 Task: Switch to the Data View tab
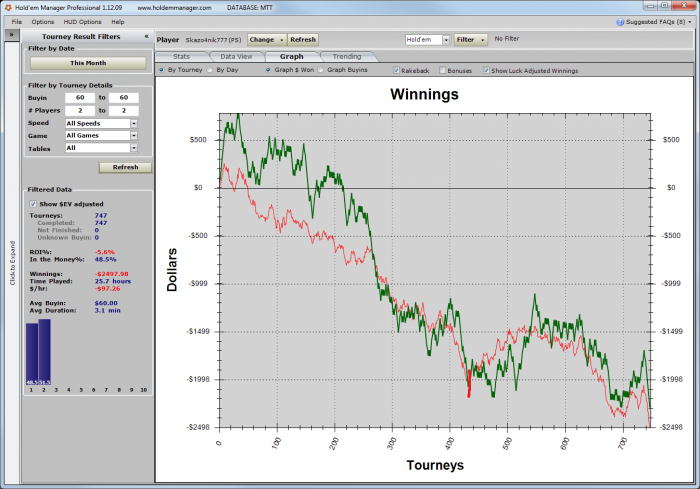[x=236, y=57]
